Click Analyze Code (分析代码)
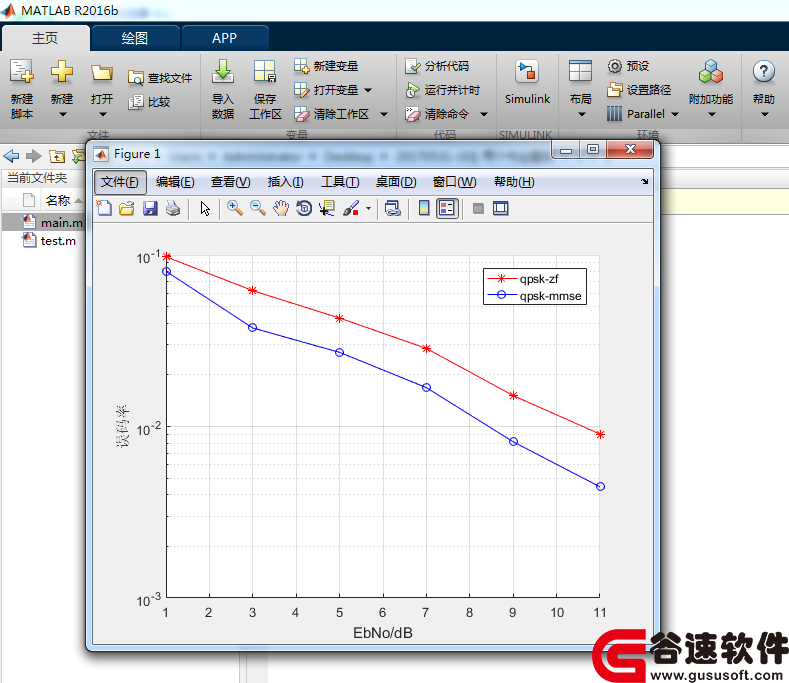This screenshot has width=789, height=683. click(x=437, y=66)
